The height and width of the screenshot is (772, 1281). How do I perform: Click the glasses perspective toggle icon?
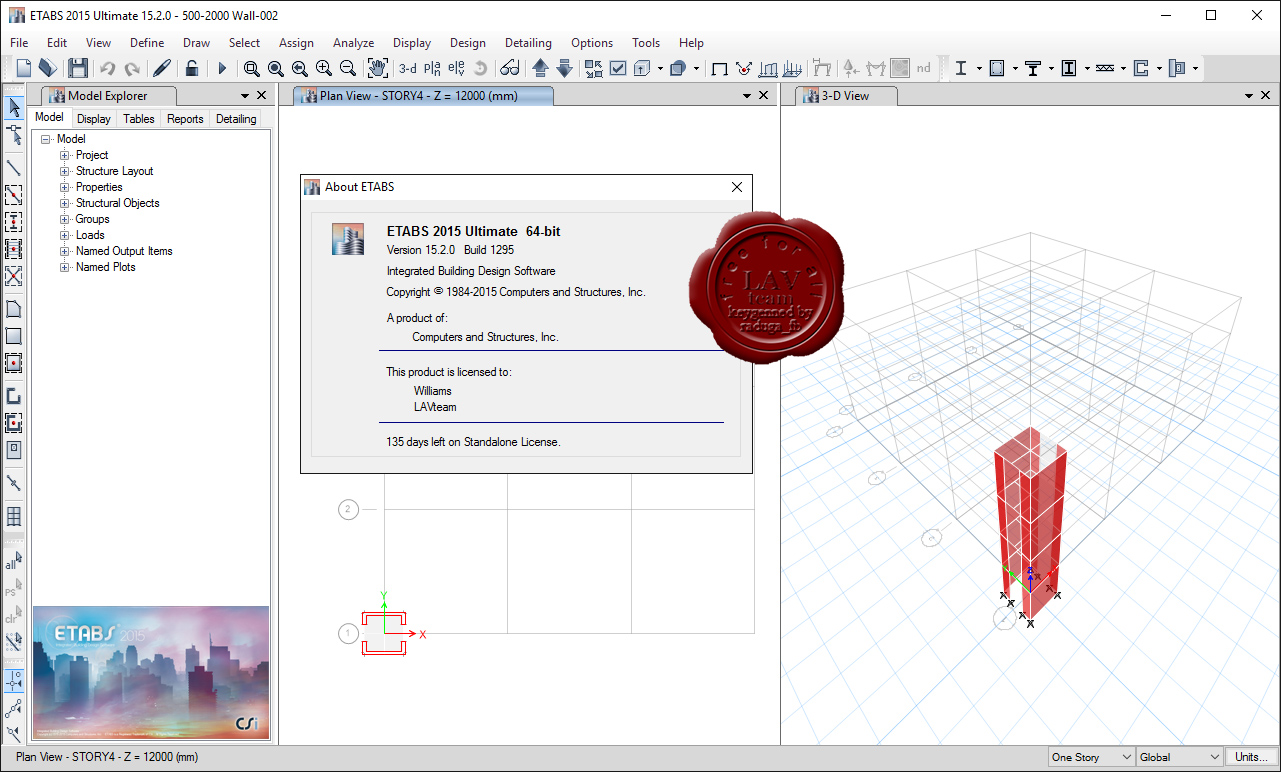coord(510,68)
